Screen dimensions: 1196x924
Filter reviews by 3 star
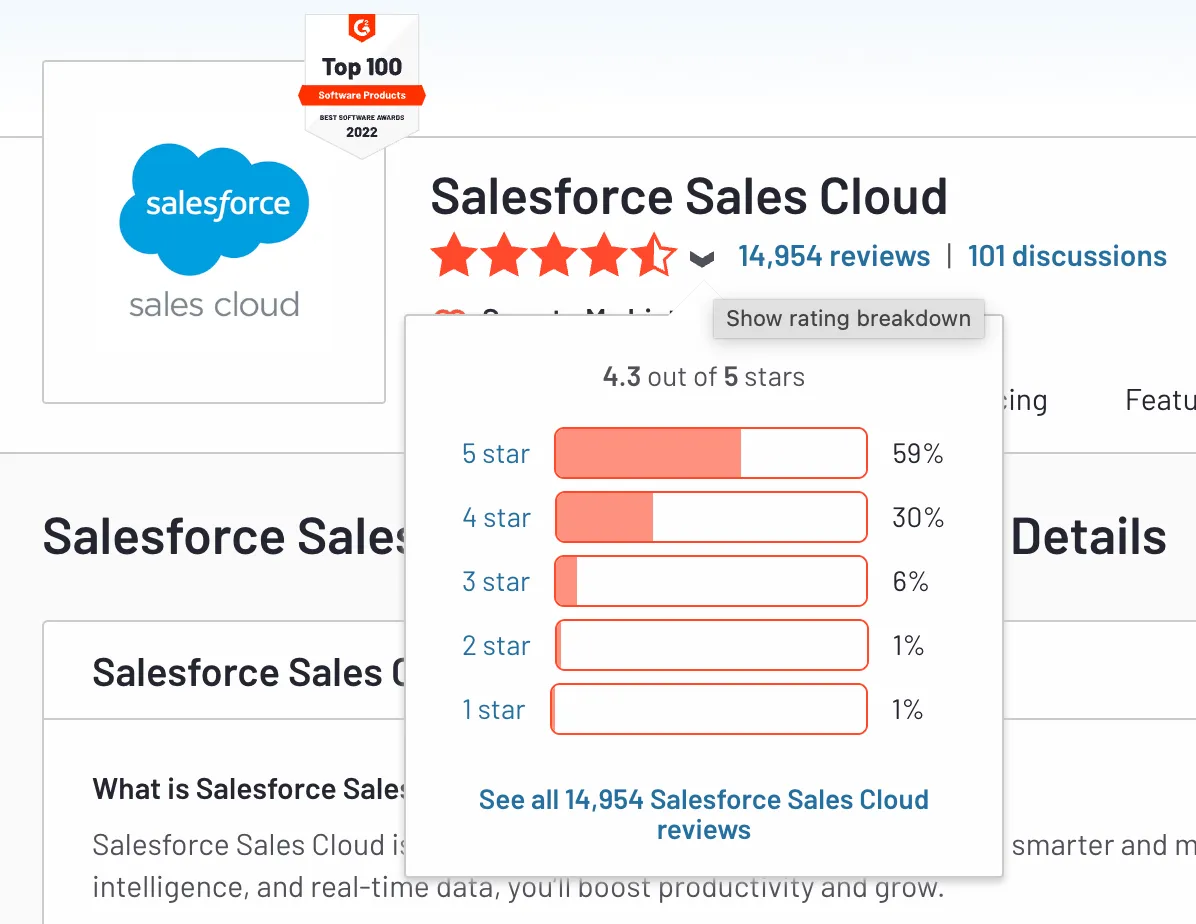[496, 582]
